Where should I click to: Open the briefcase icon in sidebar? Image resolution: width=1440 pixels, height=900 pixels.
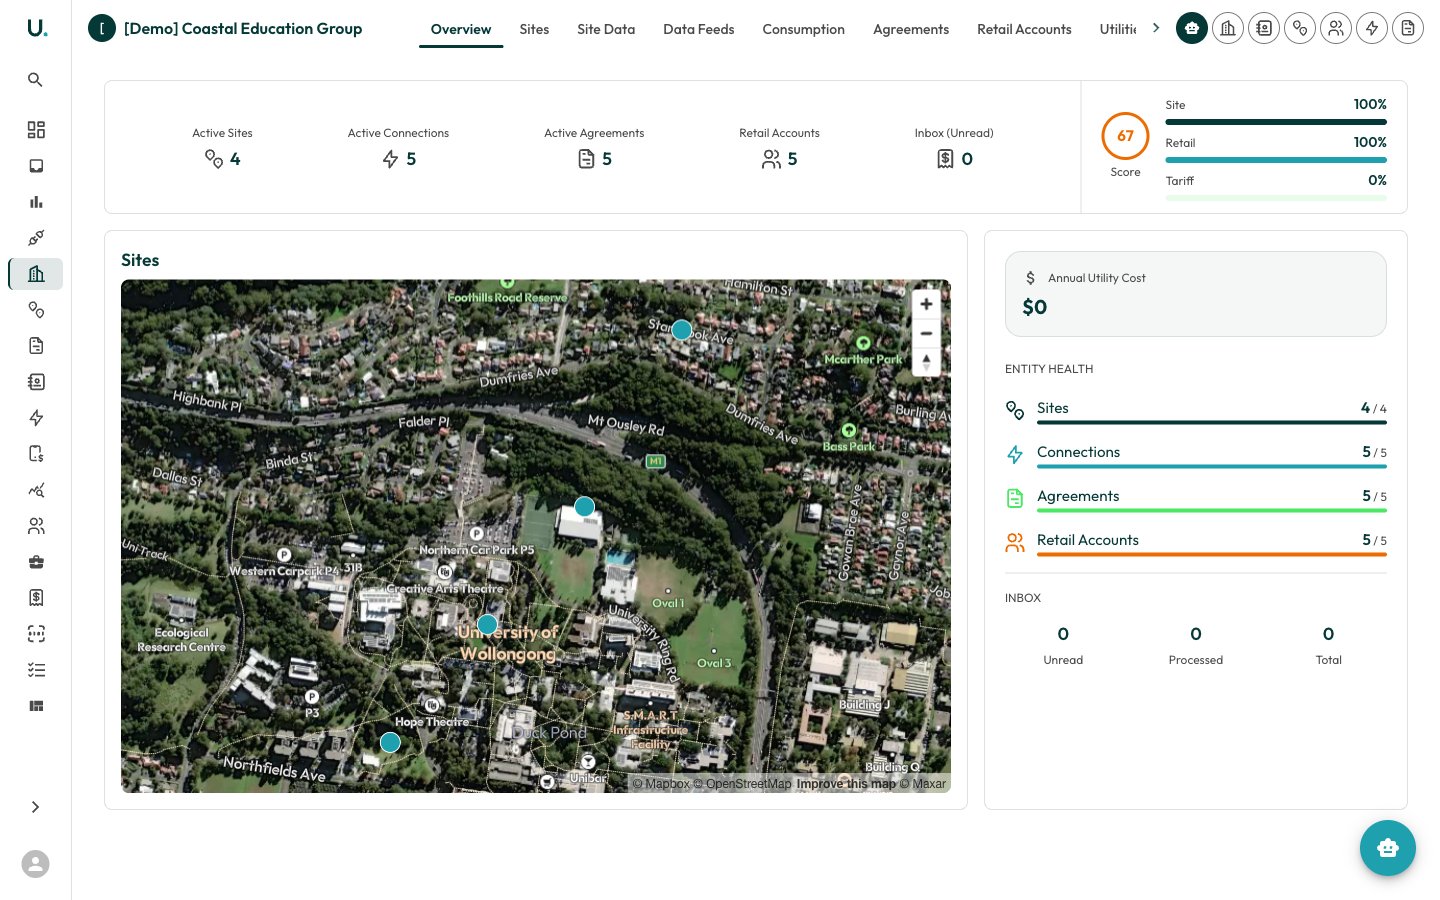click(36, 562)
